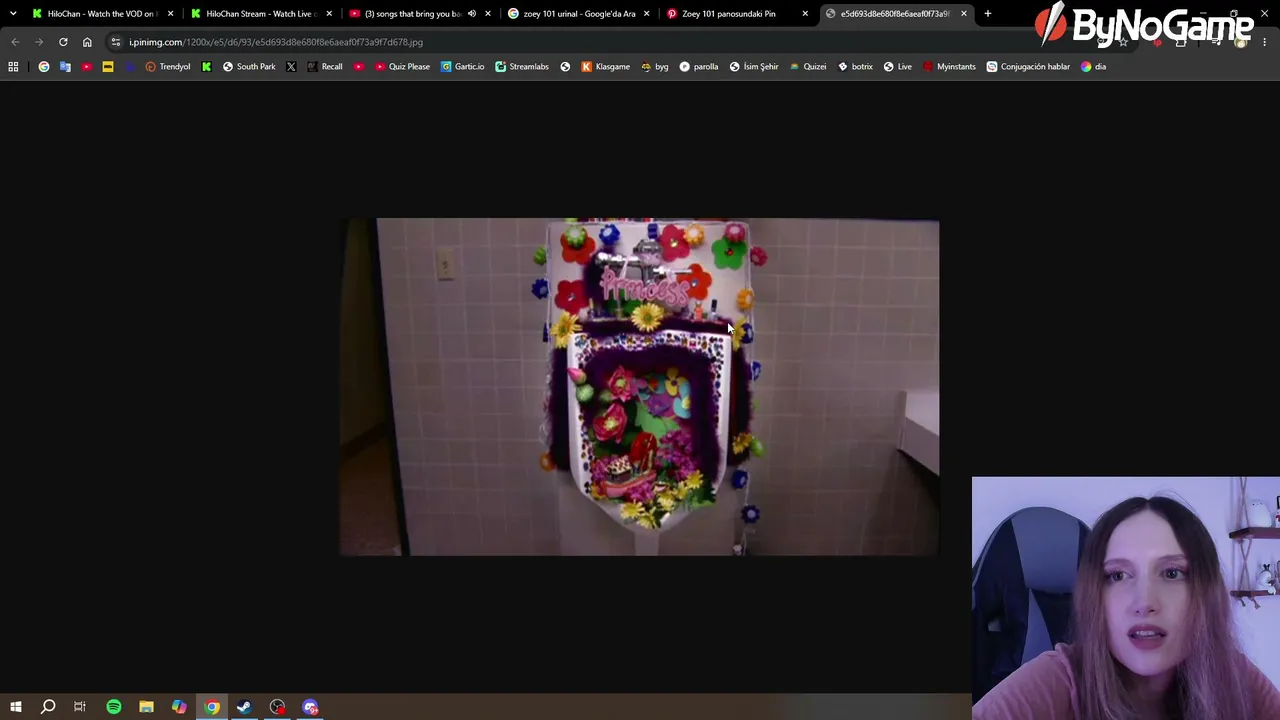The height and width of the screenshot is (720, 1280).
Task: Select Chrome on the taskbar
Action: (x=212, y=707)
